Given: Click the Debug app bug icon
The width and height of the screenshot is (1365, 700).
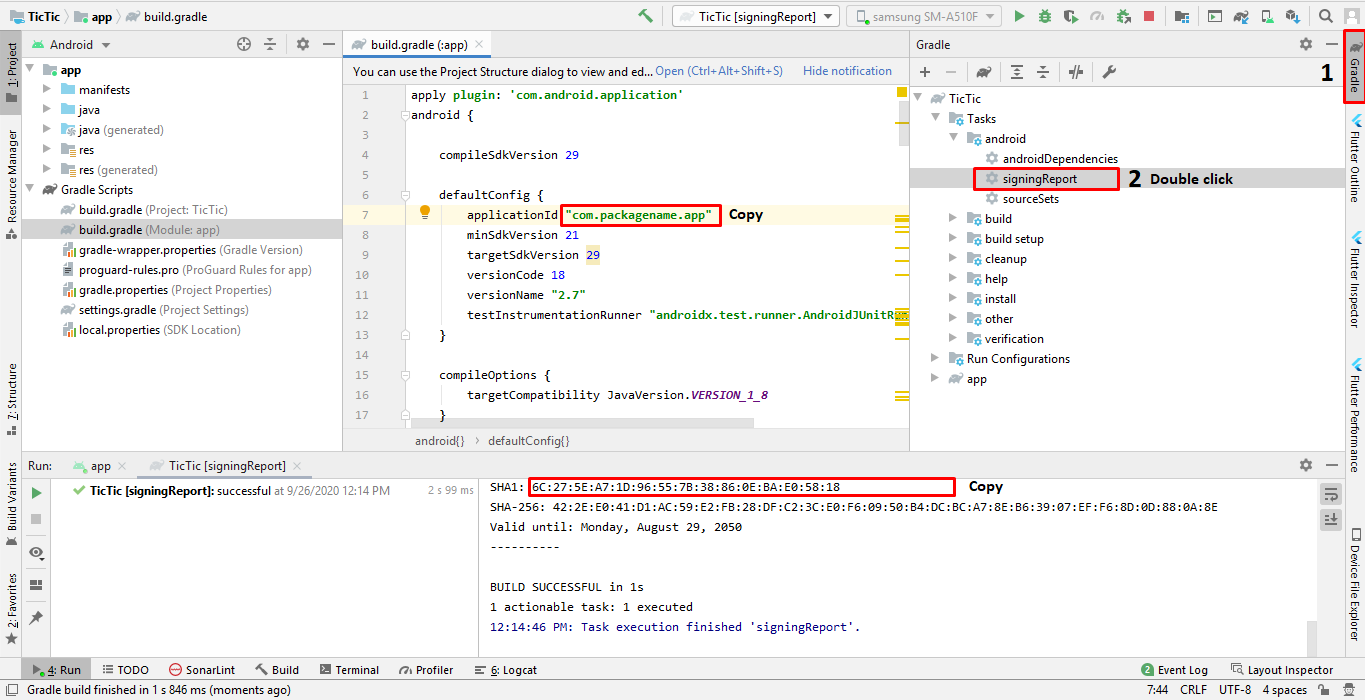Looking at the screenshot, I should (1045, 16).
